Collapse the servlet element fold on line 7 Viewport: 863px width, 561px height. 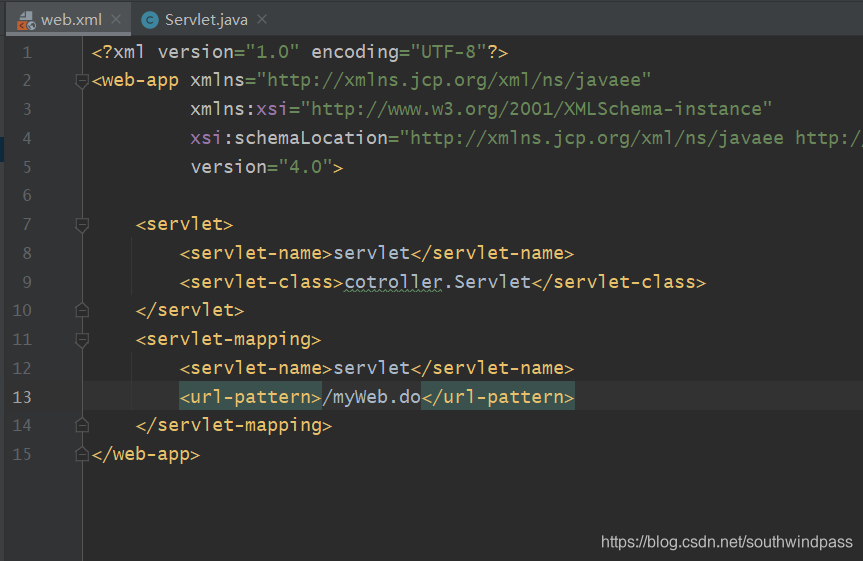pos(82,225)
